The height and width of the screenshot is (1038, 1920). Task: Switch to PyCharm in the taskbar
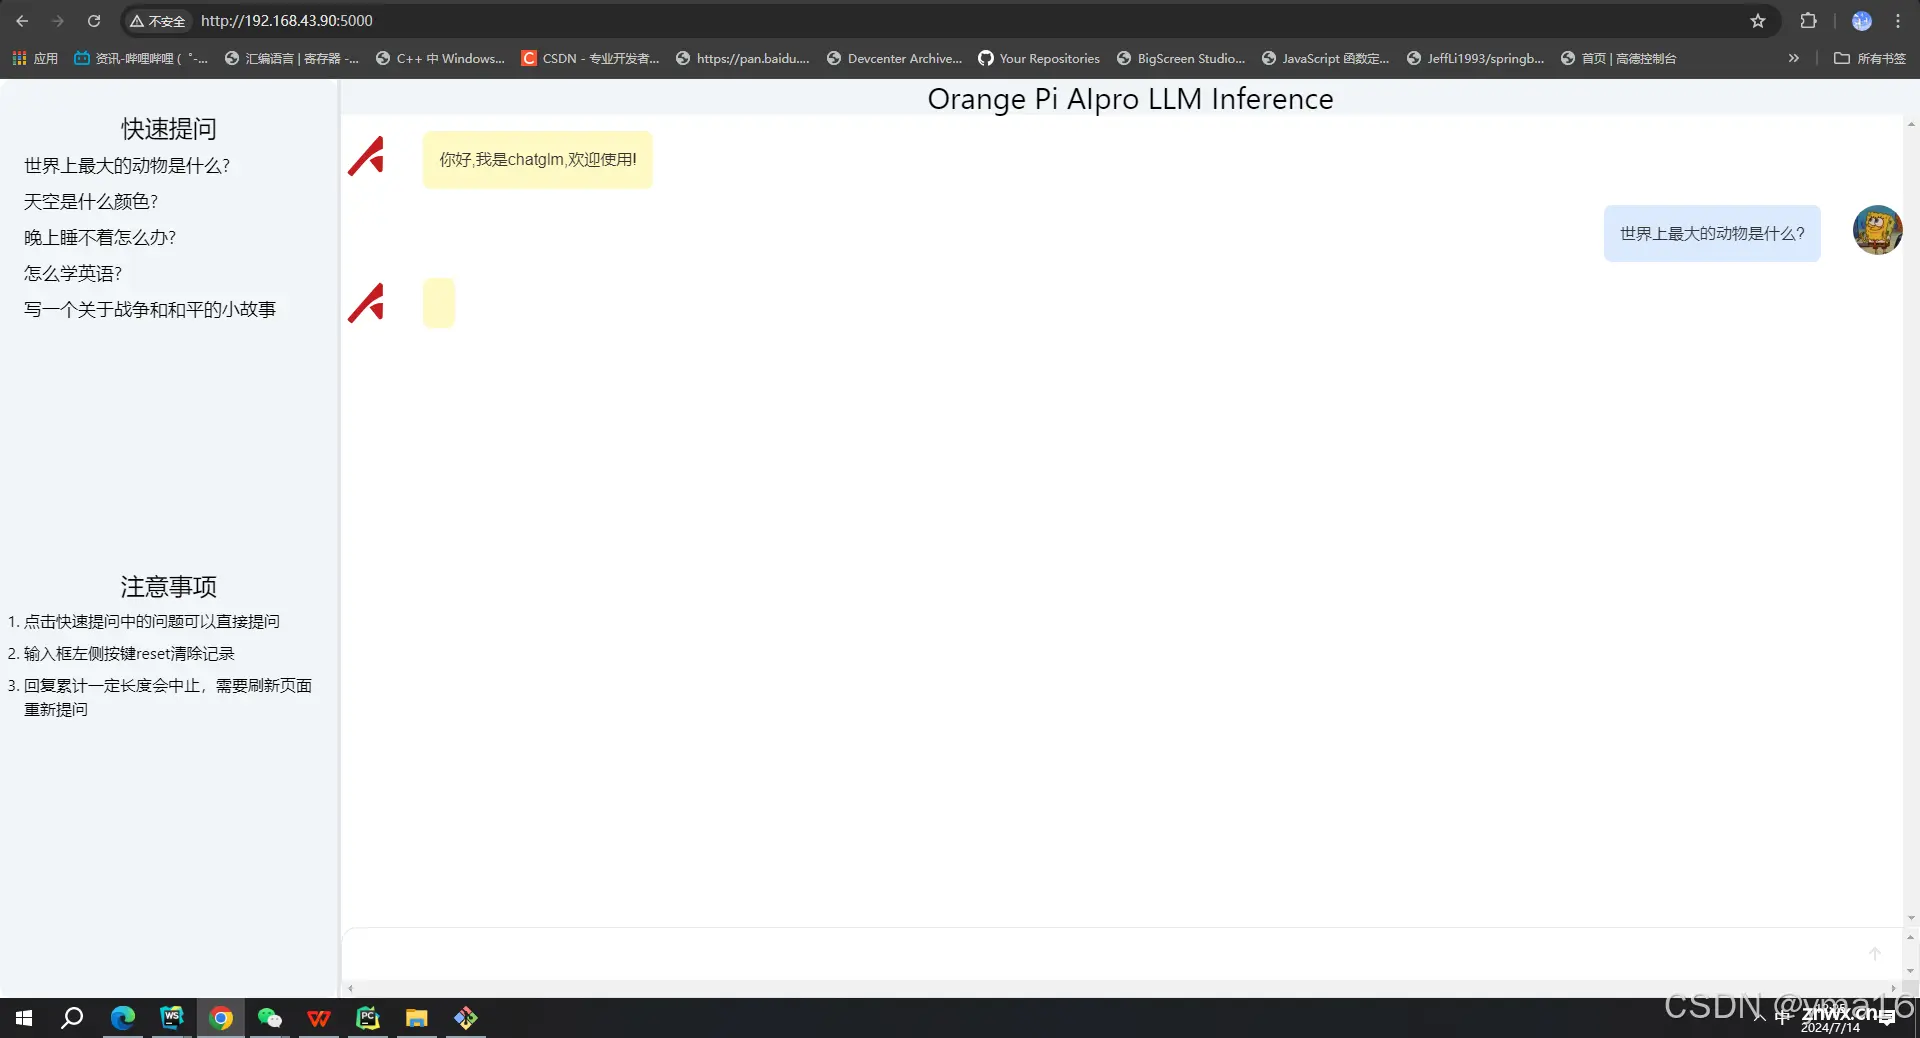368,1018
